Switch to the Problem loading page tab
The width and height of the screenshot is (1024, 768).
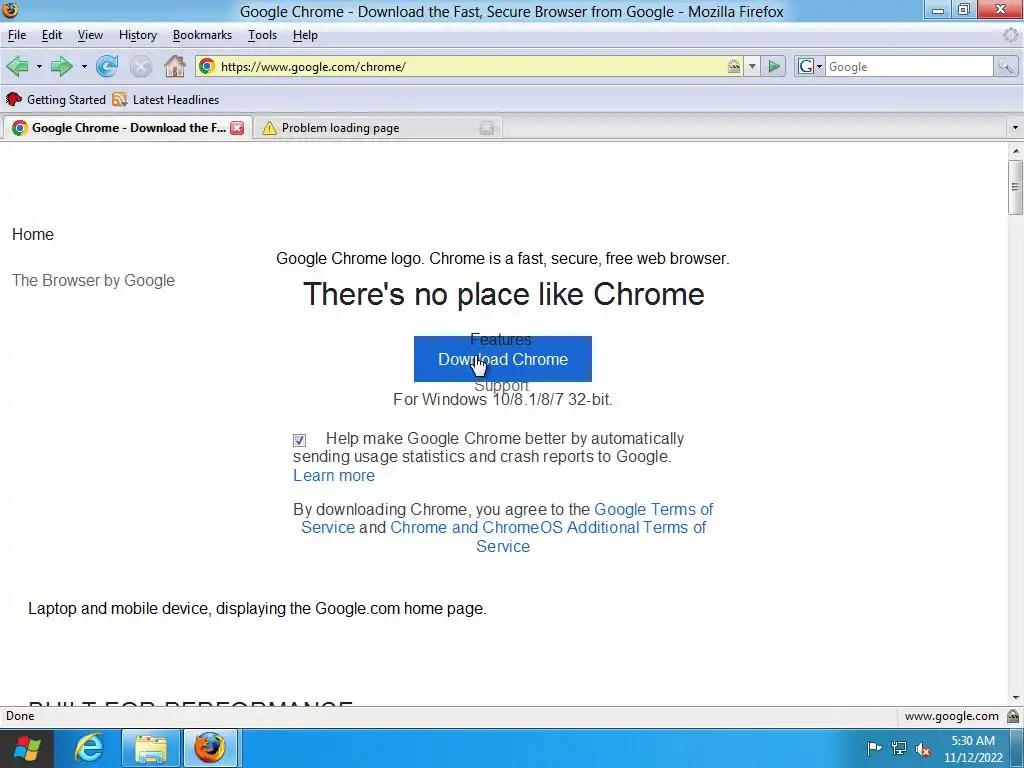click(377, 128)
